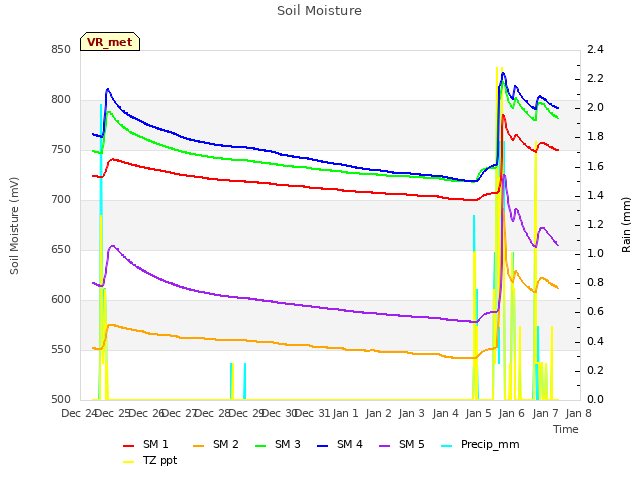Click the VR_met site label box
Screen dimensions: 640x480
coord(110,42)
